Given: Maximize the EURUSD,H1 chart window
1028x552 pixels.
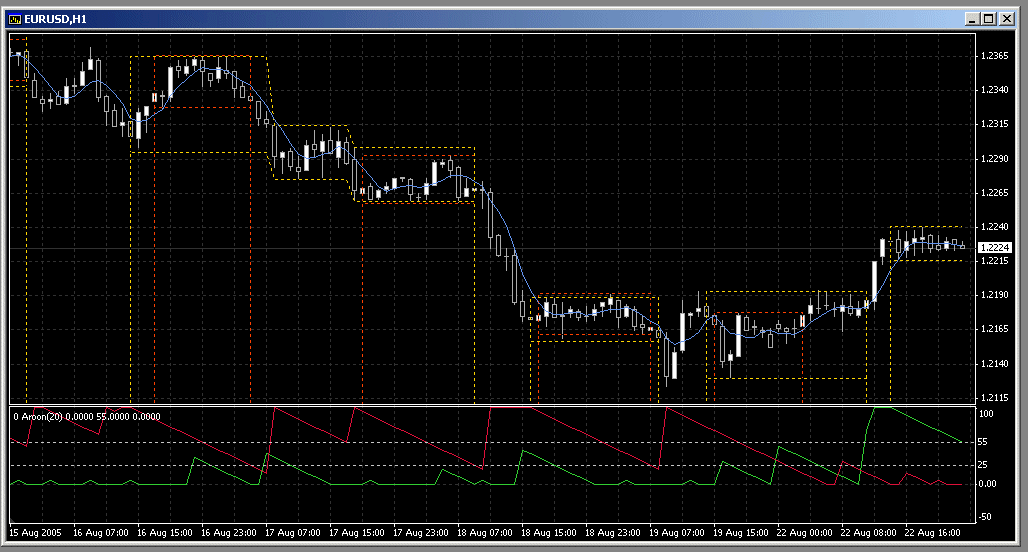Looking at the screenshot, I should click(989, 18).
